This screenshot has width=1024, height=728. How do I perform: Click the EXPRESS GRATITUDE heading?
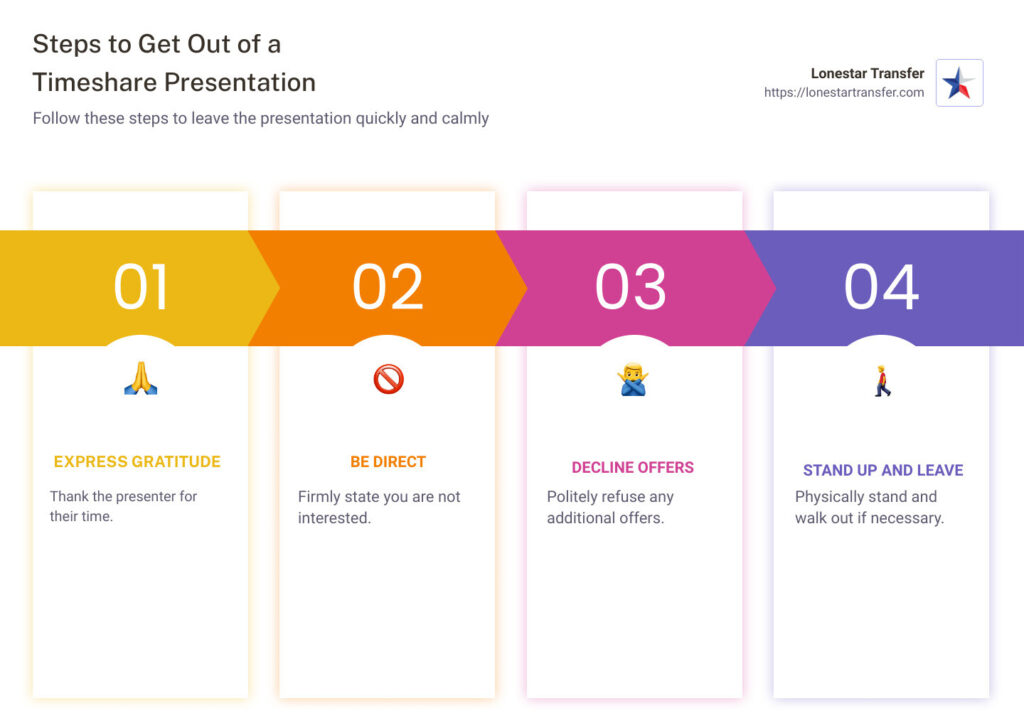click(x=137, y=462)
